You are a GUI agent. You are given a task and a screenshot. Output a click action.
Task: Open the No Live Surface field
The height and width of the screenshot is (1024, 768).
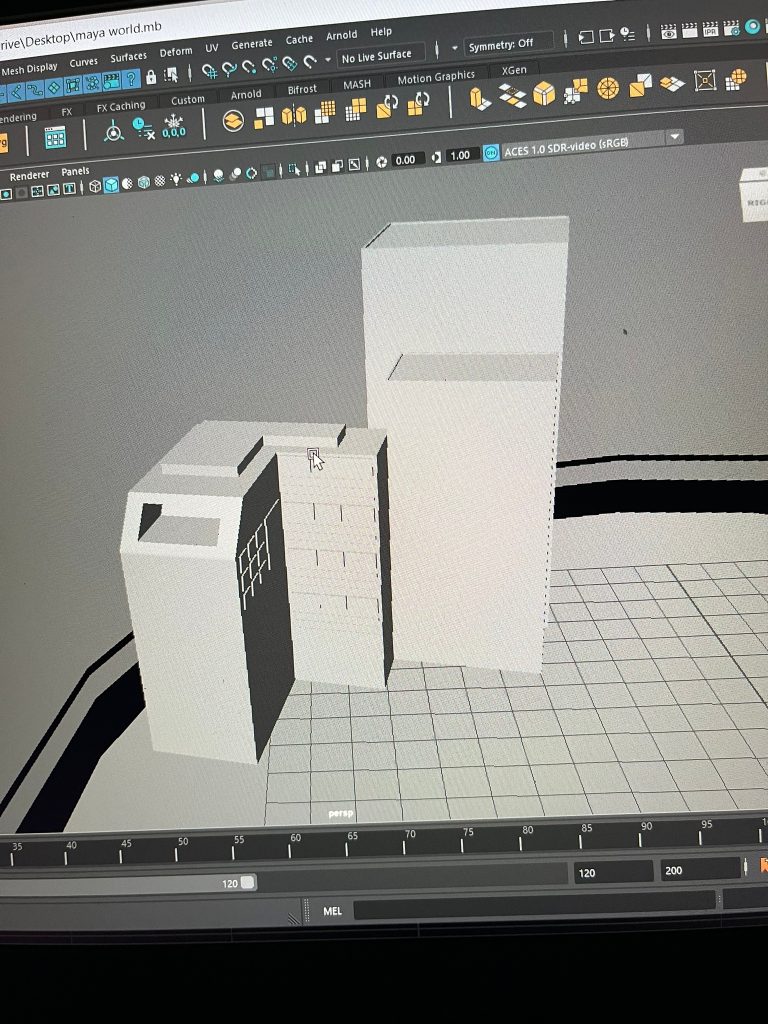[x=380, y=56]
